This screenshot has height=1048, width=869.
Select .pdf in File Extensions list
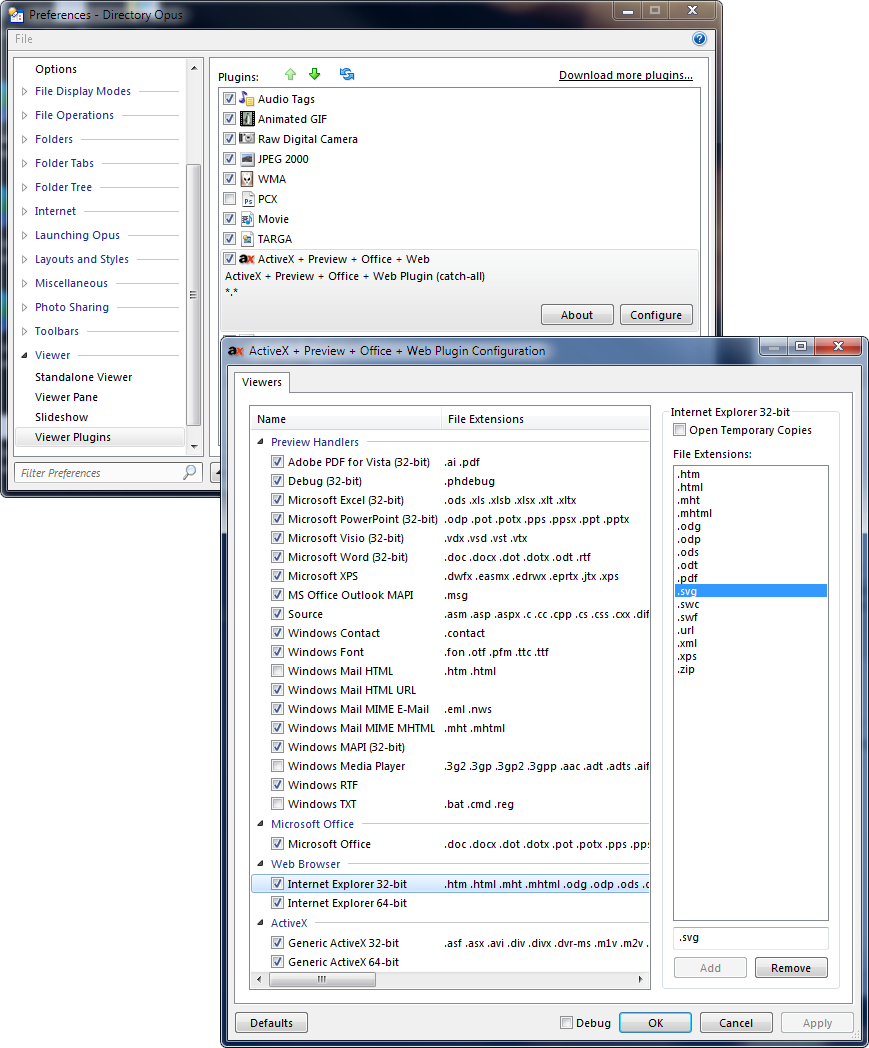751,578
